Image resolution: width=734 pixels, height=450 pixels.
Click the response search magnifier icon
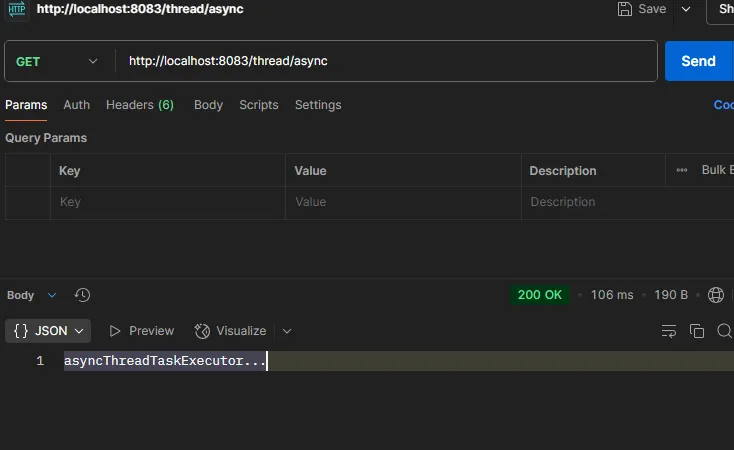click(x=724, y=331)
